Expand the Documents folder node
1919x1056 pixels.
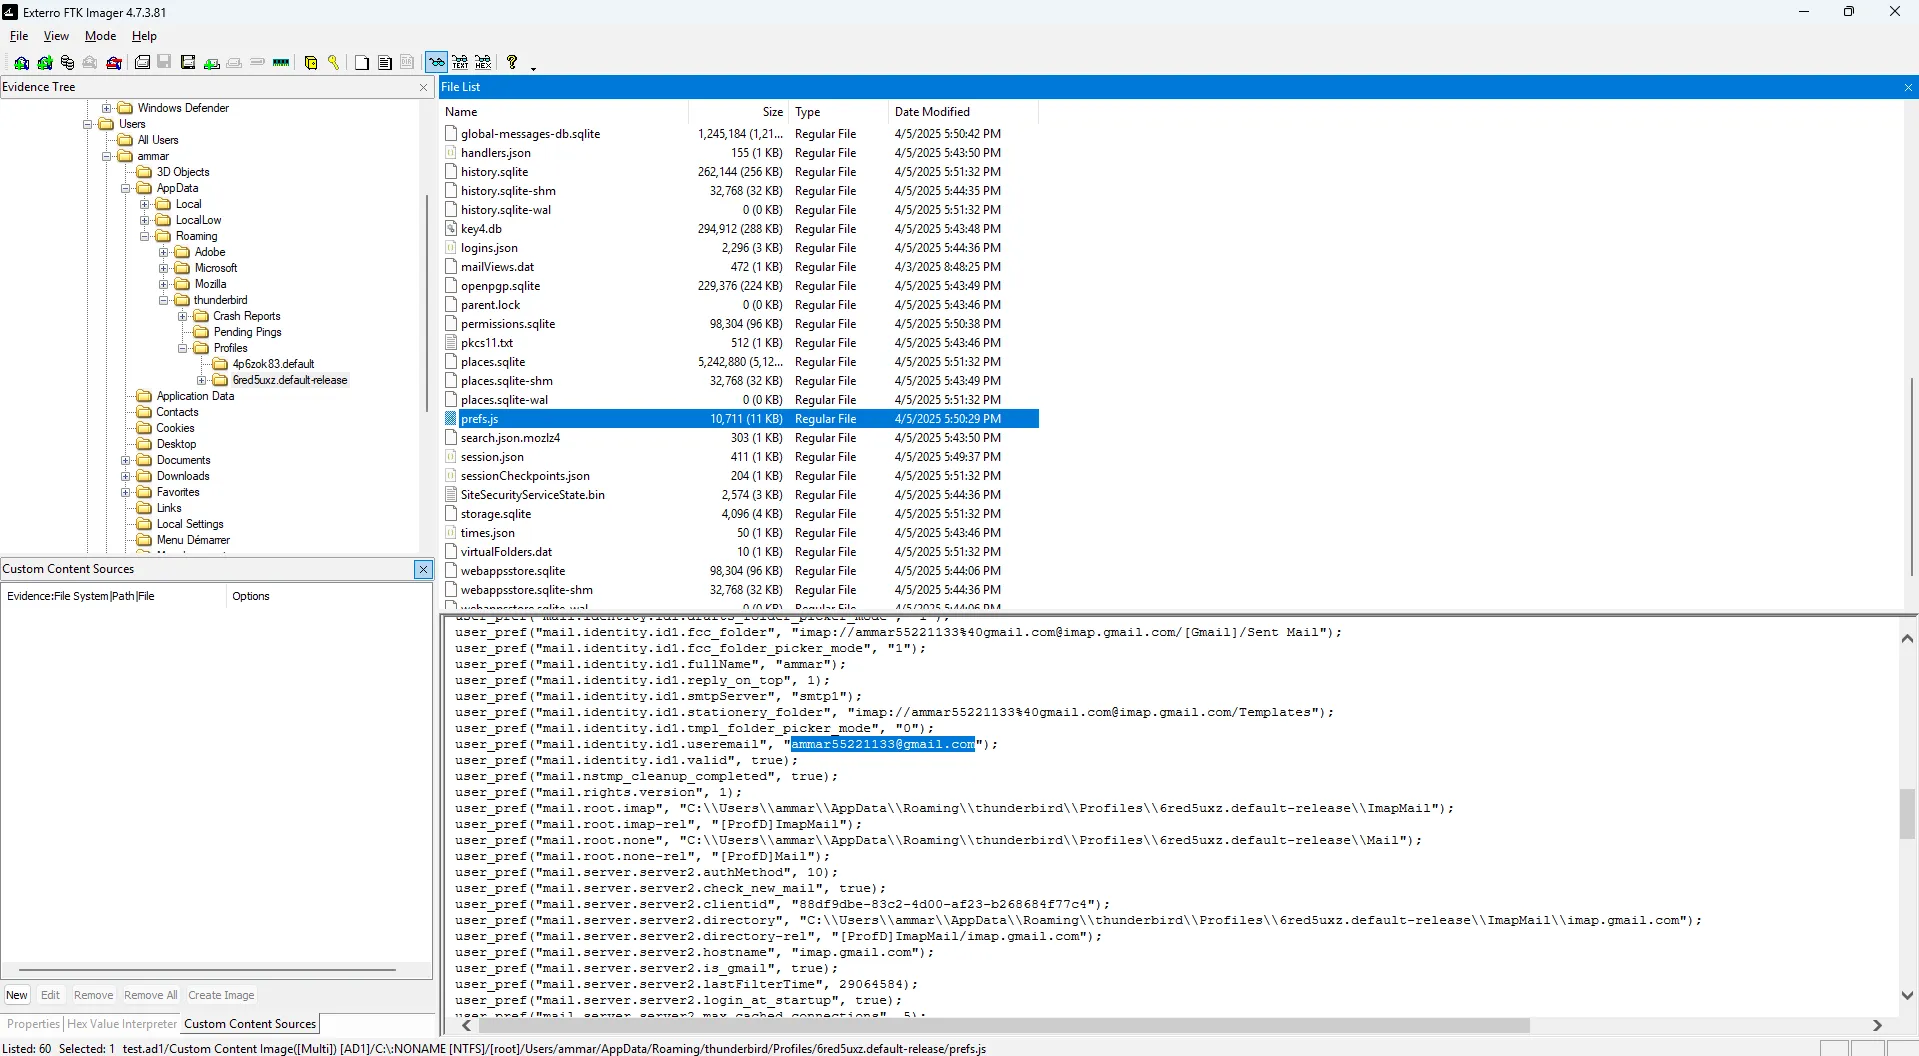point(126,460)
